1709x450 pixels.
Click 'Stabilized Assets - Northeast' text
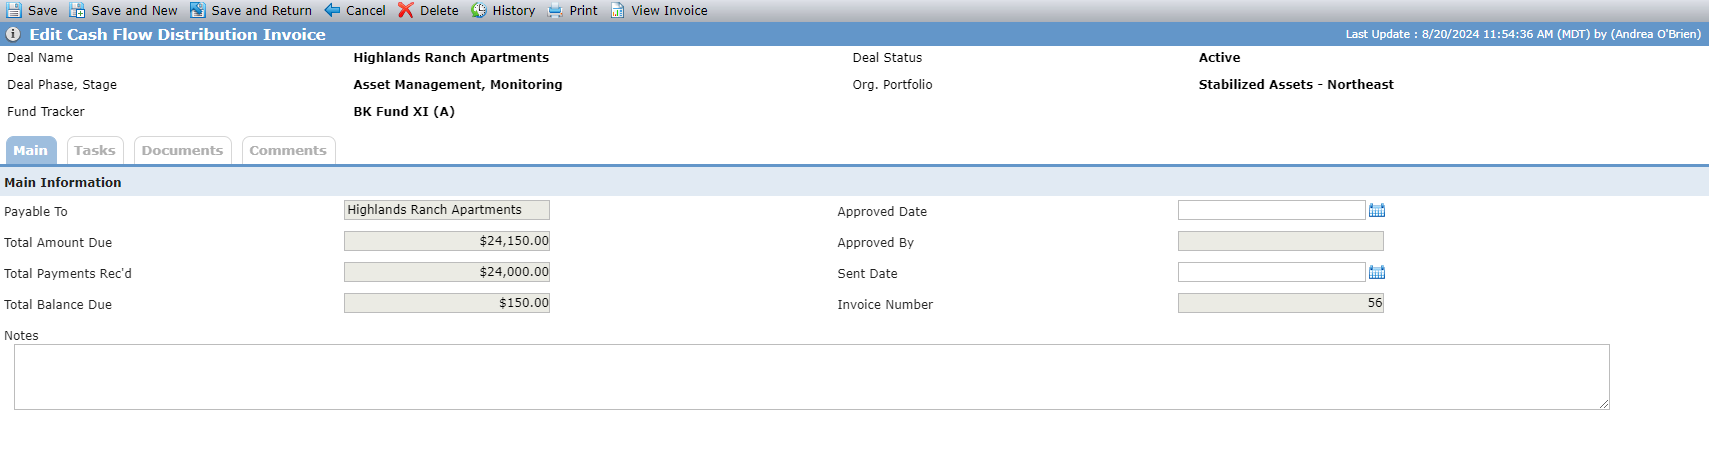coord(1296,85)
